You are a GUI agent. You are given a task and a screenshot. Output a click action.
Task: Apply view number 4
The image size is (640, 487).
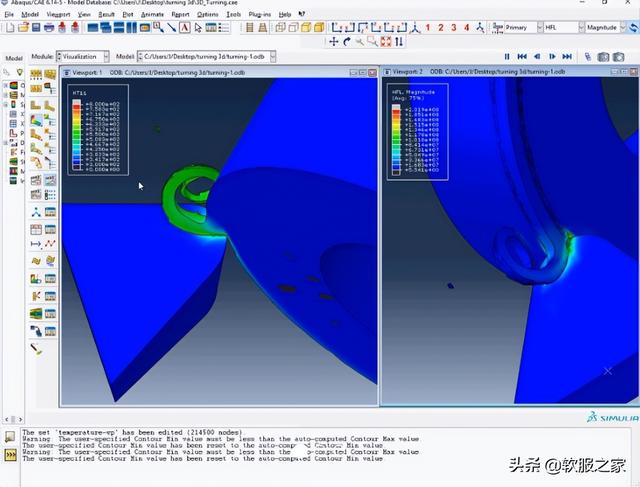[467, 28]
